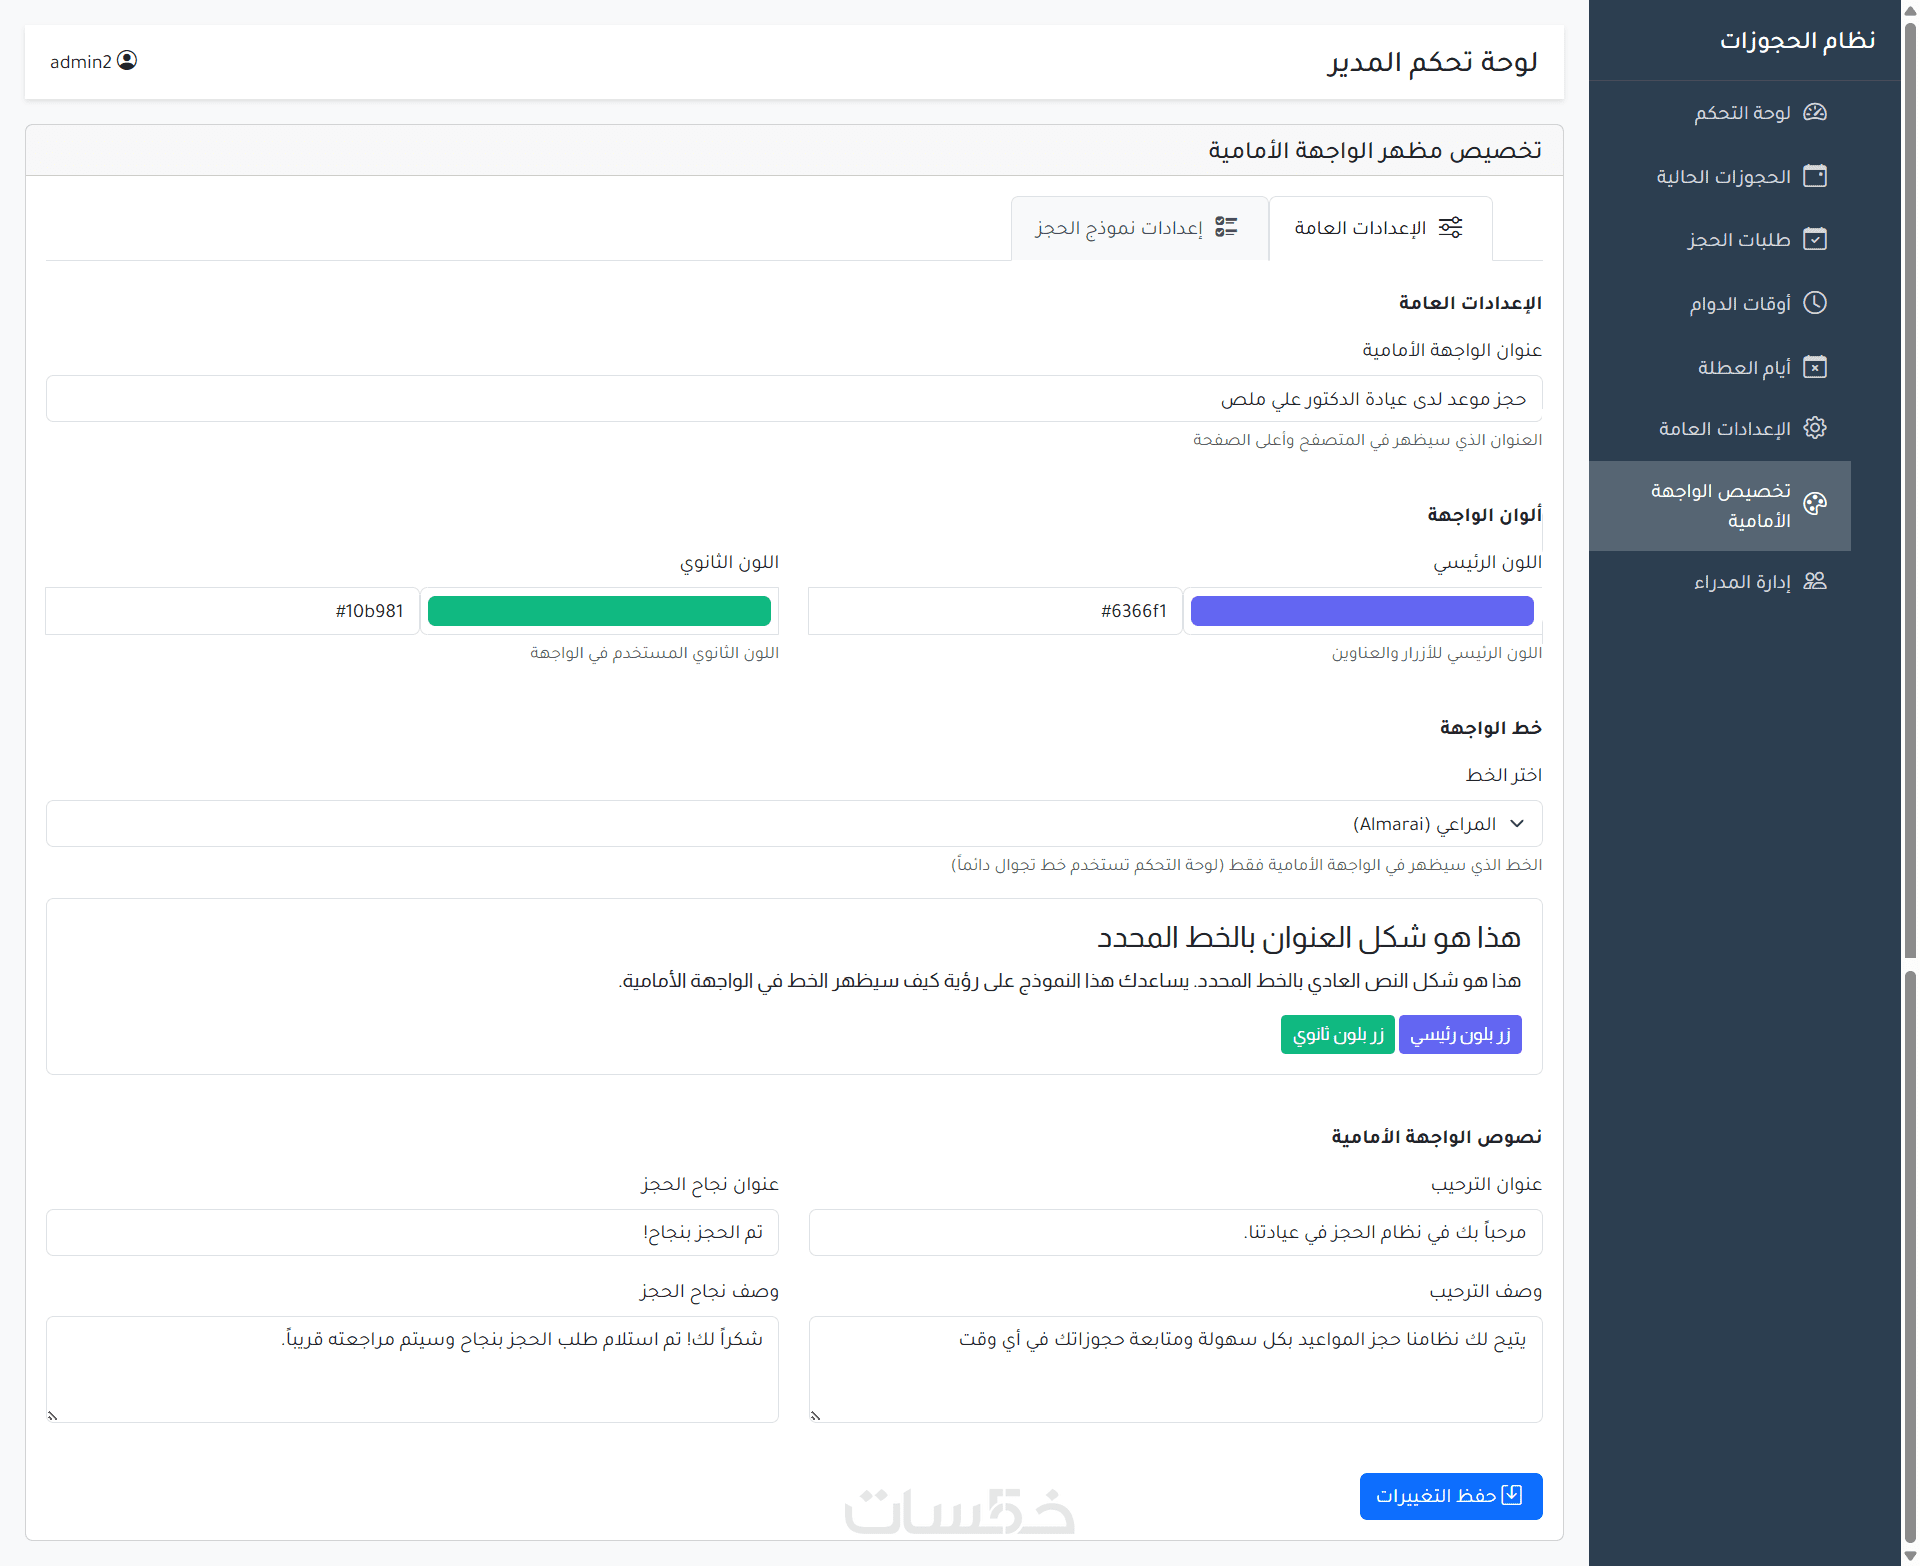Click the palette icon for frontend customization
The image size is (1920, 1566).
click(x=1814, y=503)
